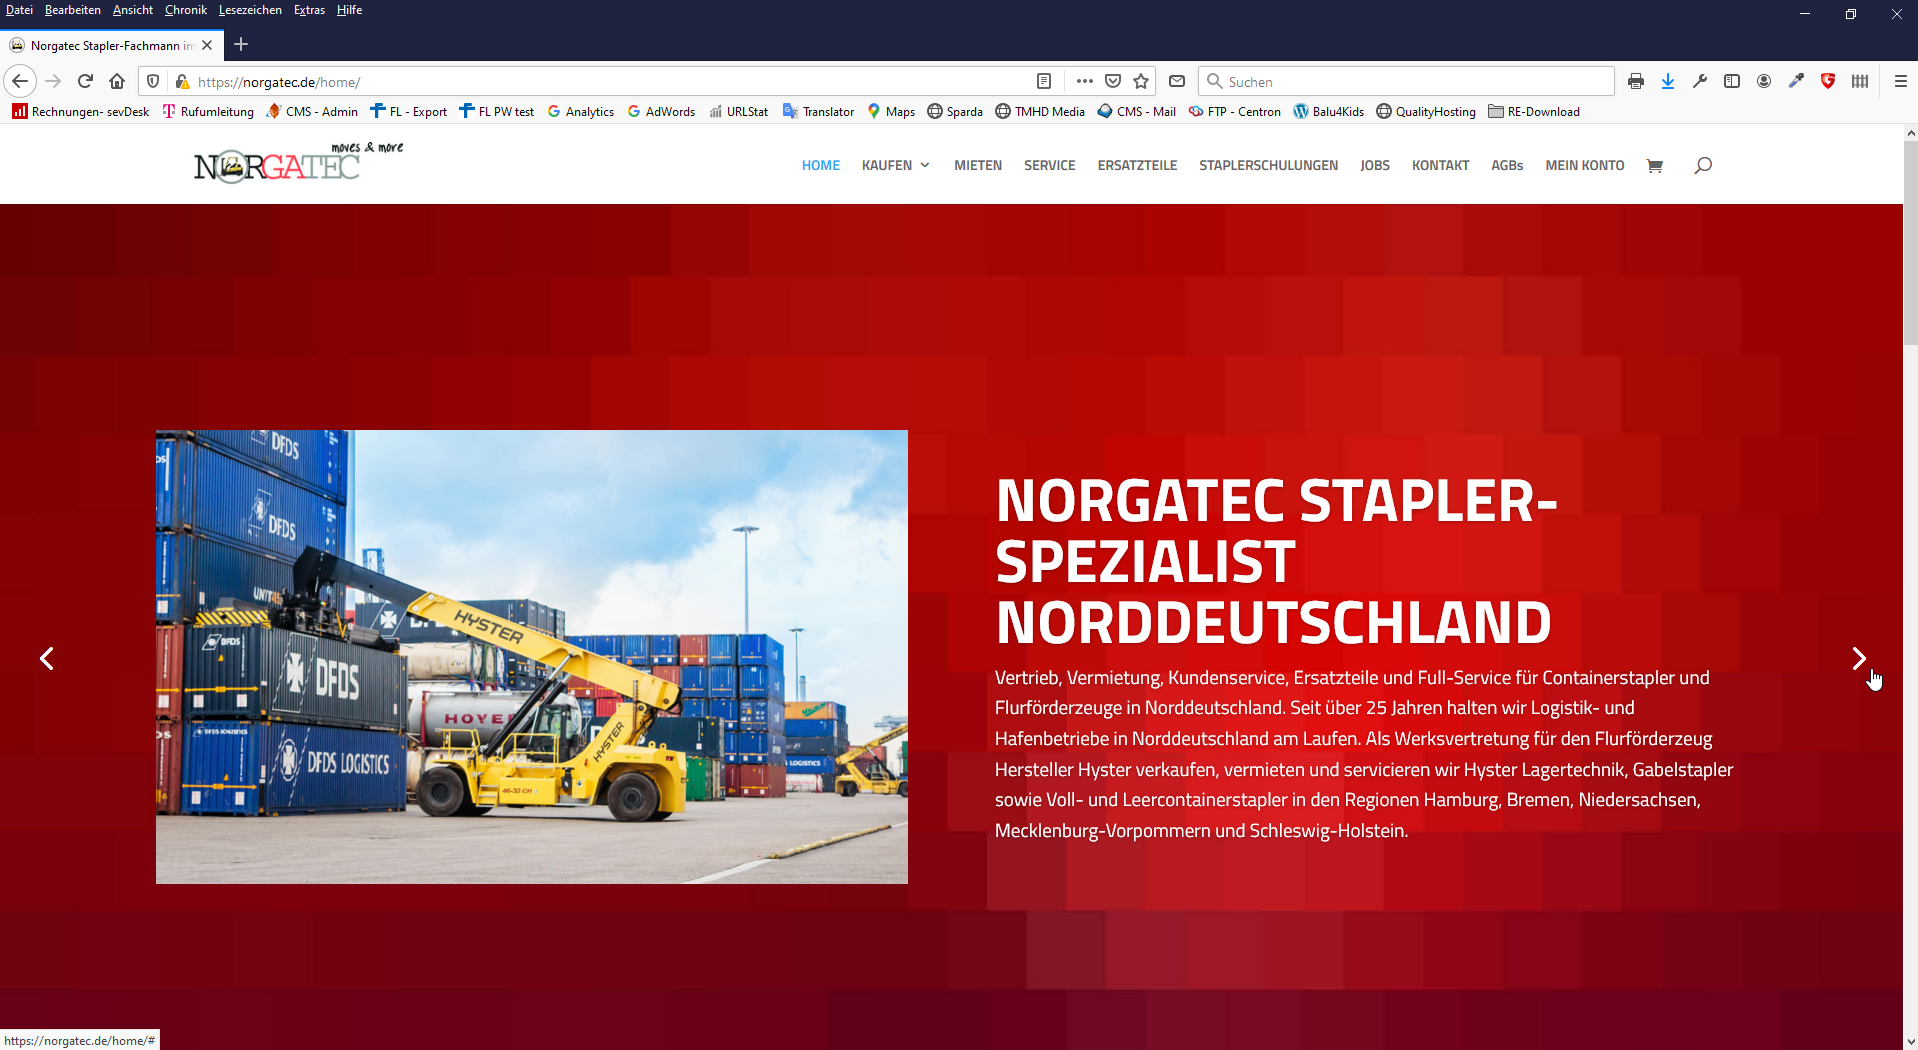Open Translator bookmark

[818, 111]
